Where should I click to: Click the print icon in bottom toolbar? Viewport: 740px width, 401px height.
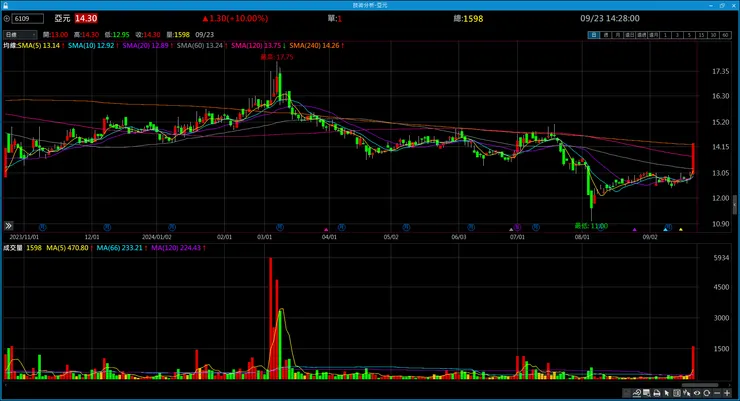[x=657, y=393]
